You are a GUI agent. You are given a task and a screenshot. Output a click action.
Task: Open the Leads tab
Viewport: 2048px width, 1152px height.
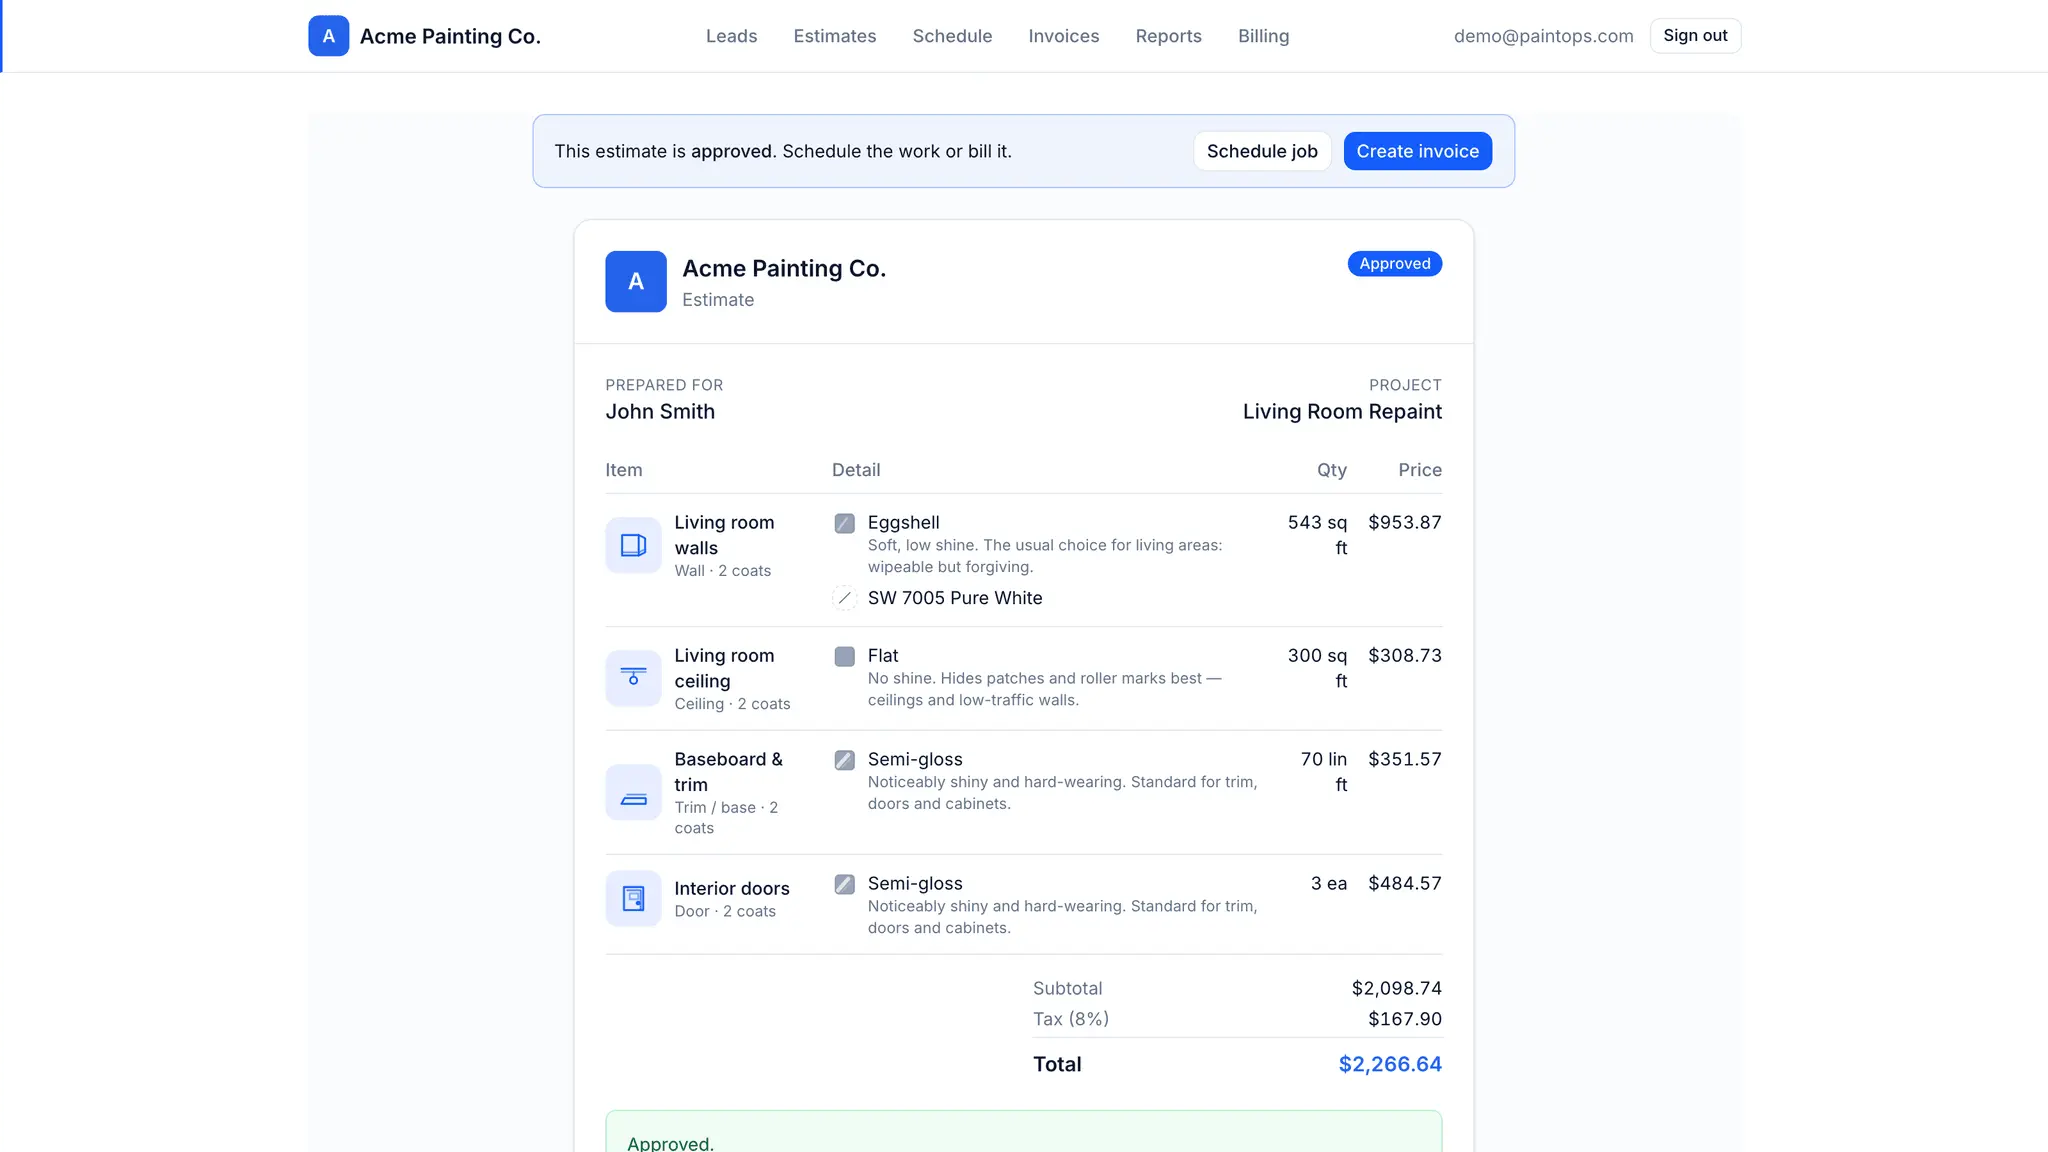pyautogui.click(x=731, y=36)
